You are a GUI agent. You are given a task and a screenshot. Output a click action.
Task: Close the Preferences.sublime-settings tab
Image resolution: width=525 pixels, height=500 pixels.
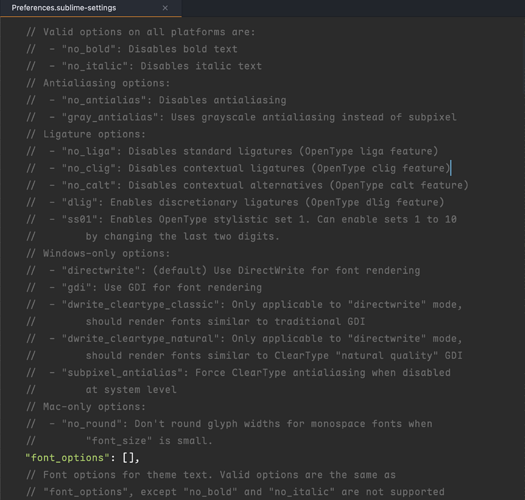165,8
